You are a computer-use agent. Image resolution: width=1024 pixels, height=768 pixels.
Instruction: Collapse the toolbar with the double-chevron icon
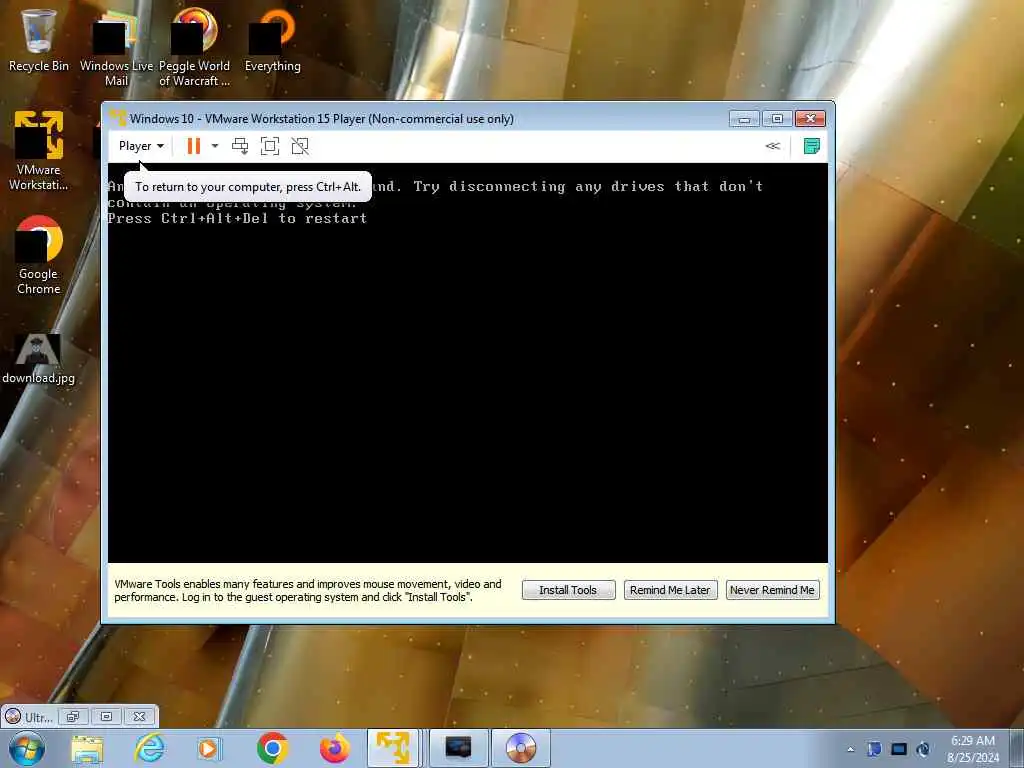click(773, 146)
